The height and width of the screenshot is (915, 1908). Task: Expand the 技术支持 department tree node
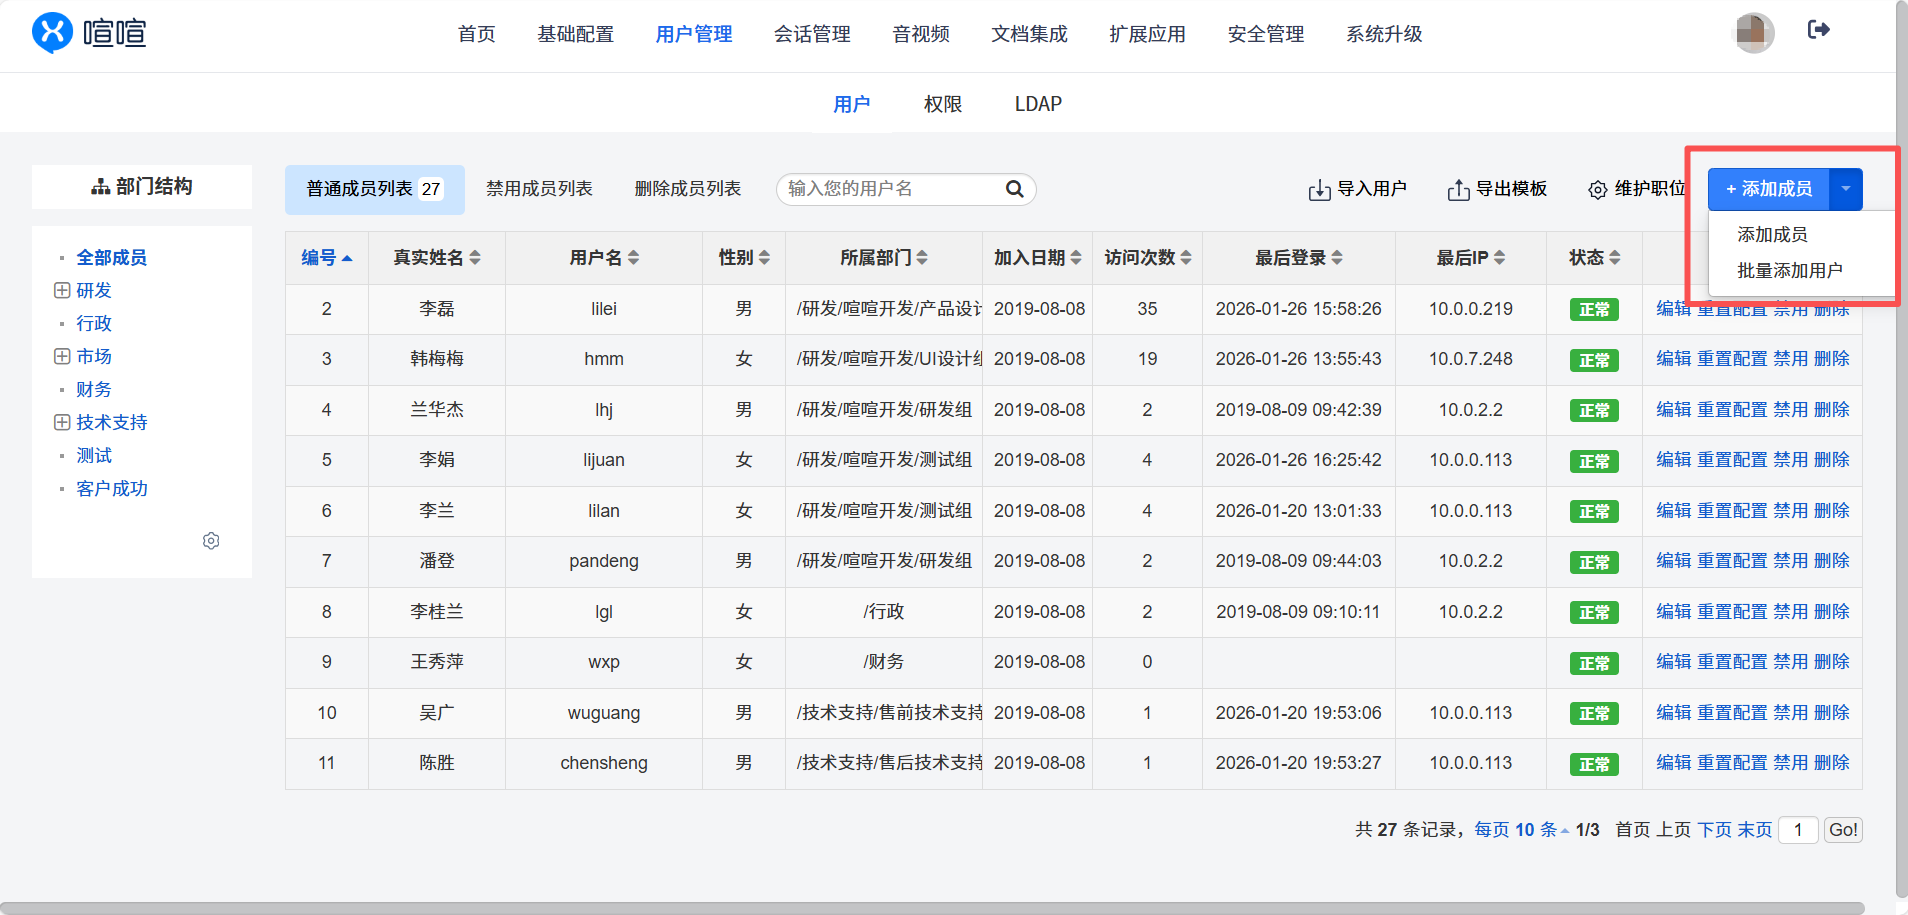(62, 423)
